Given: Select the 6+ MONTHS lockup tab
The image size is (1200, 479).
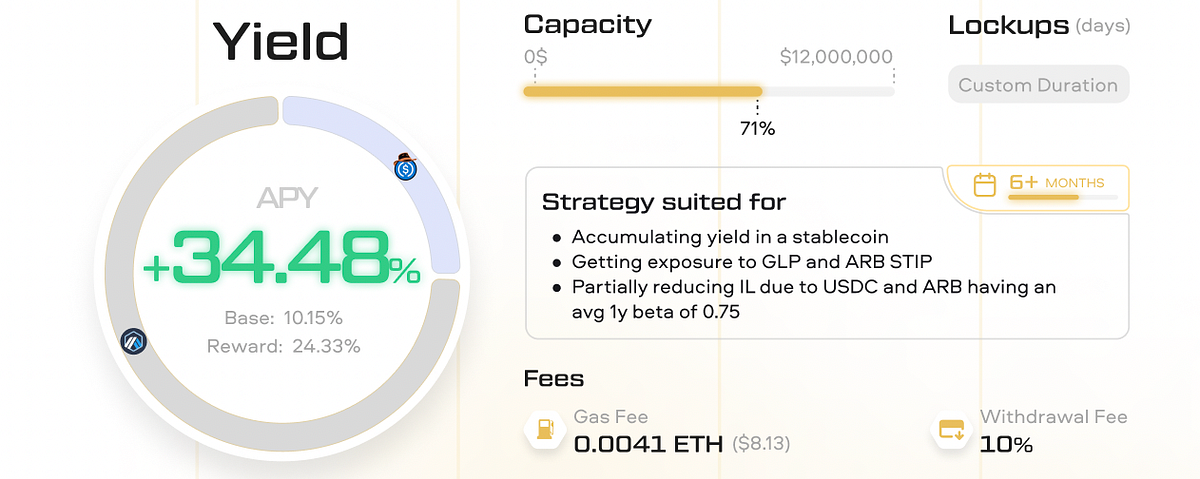Looking at the screenshot, I should tap(1038, 187).
